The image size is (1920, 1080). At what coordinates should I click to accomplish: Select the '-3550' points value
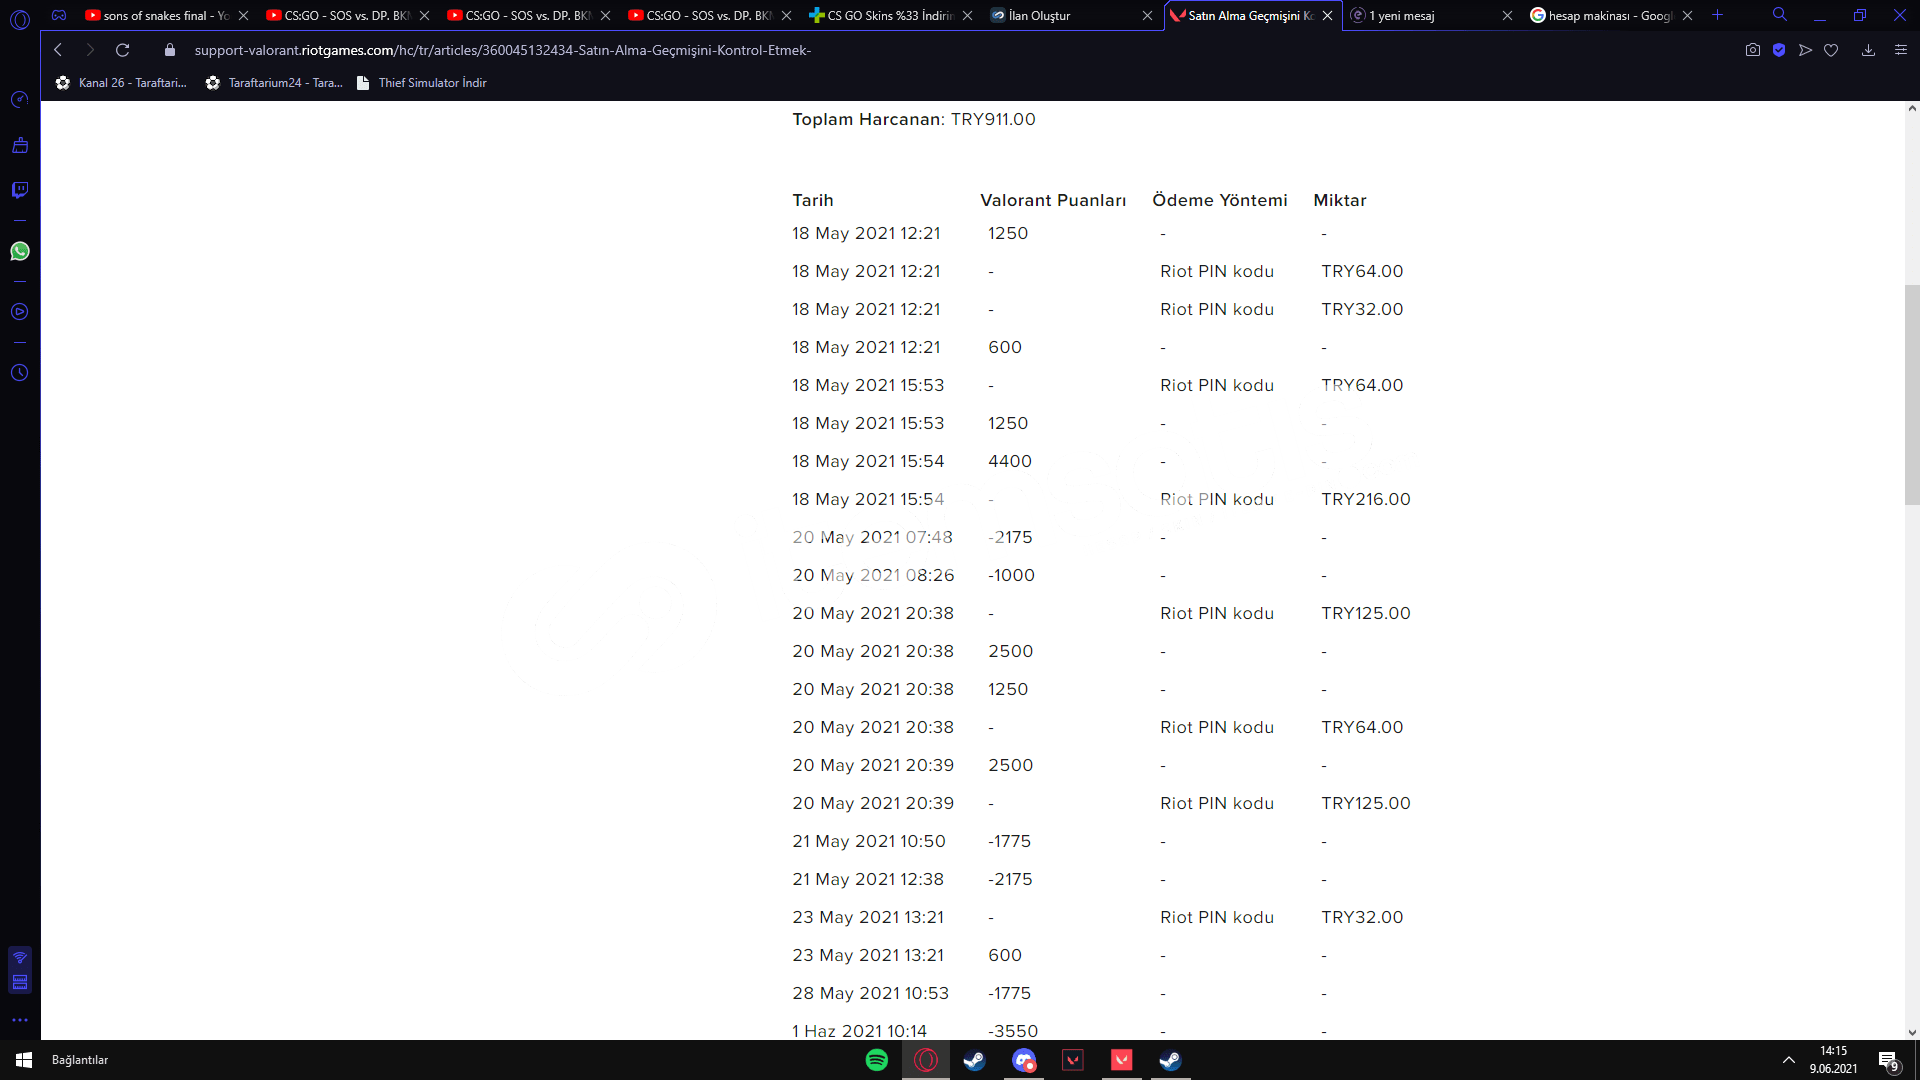(x=1013, y=1031)
